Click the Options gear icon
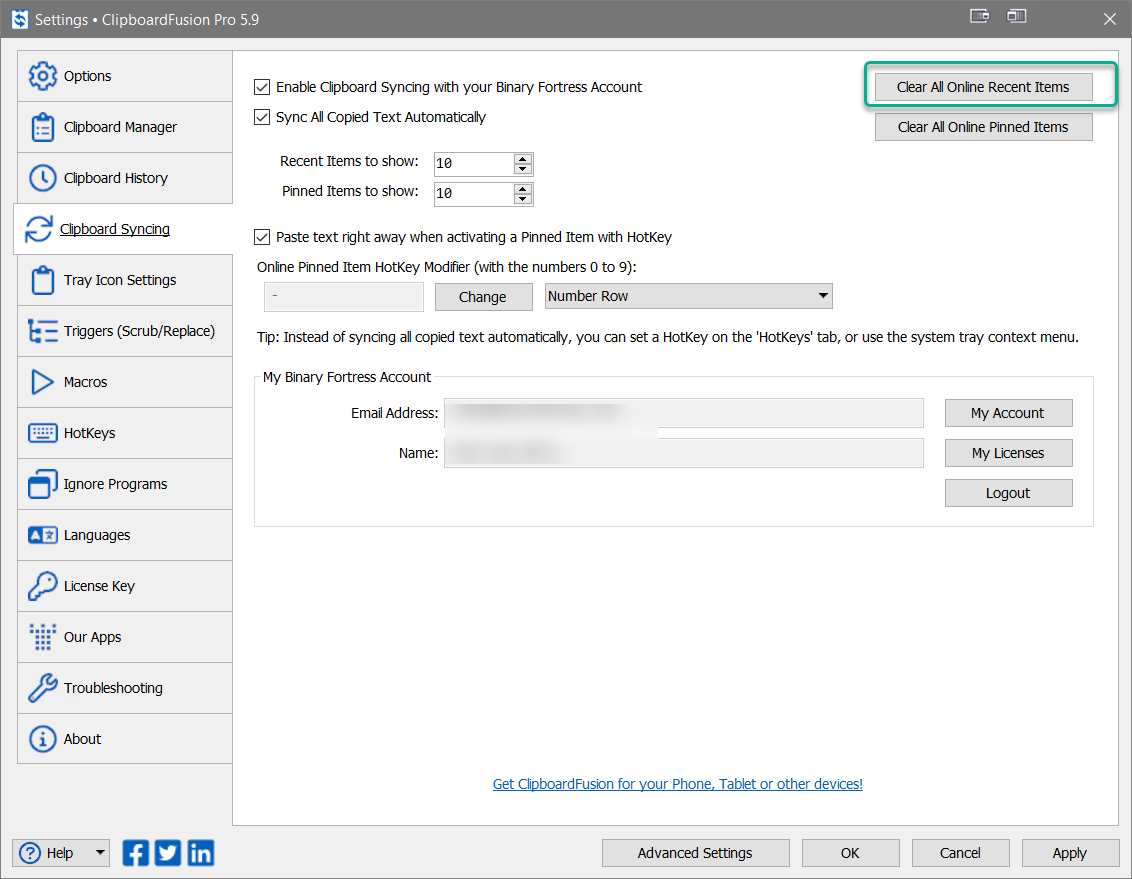The width and height of the screenshot is (1132, 879). click(x=43, y=76)
